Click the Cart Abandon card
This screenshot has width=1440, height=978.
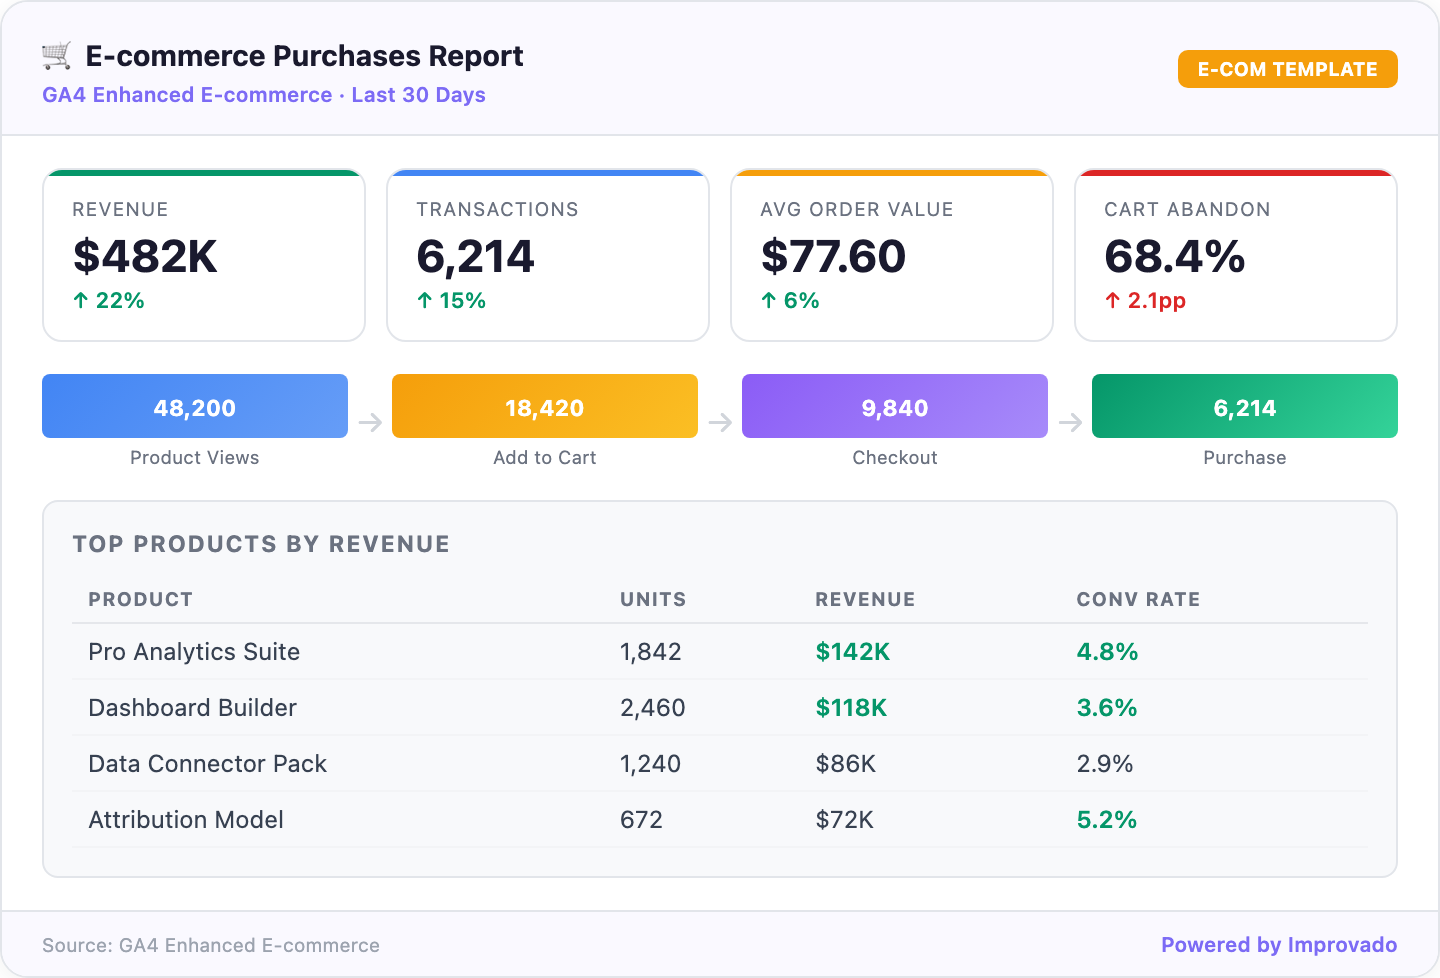click(1235, 255)
